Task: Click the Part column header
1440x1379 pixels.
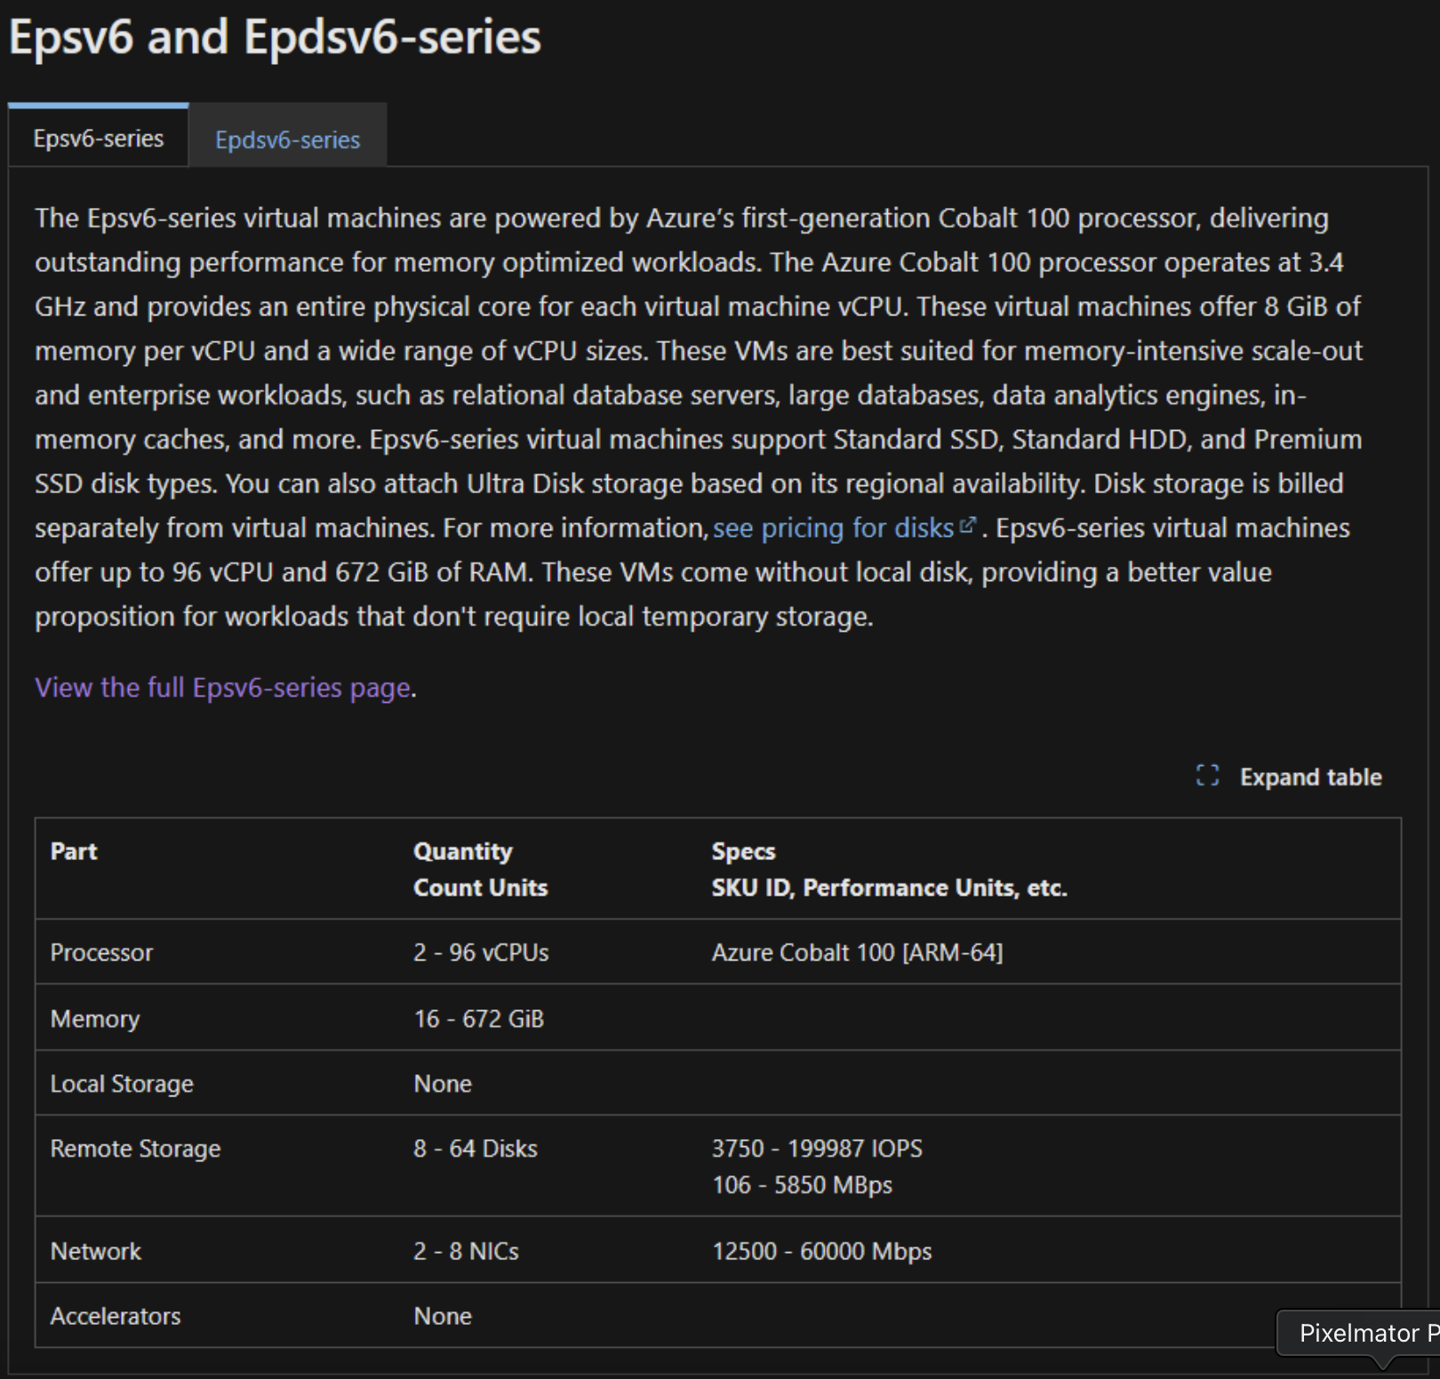Action: tap(74, 851)
